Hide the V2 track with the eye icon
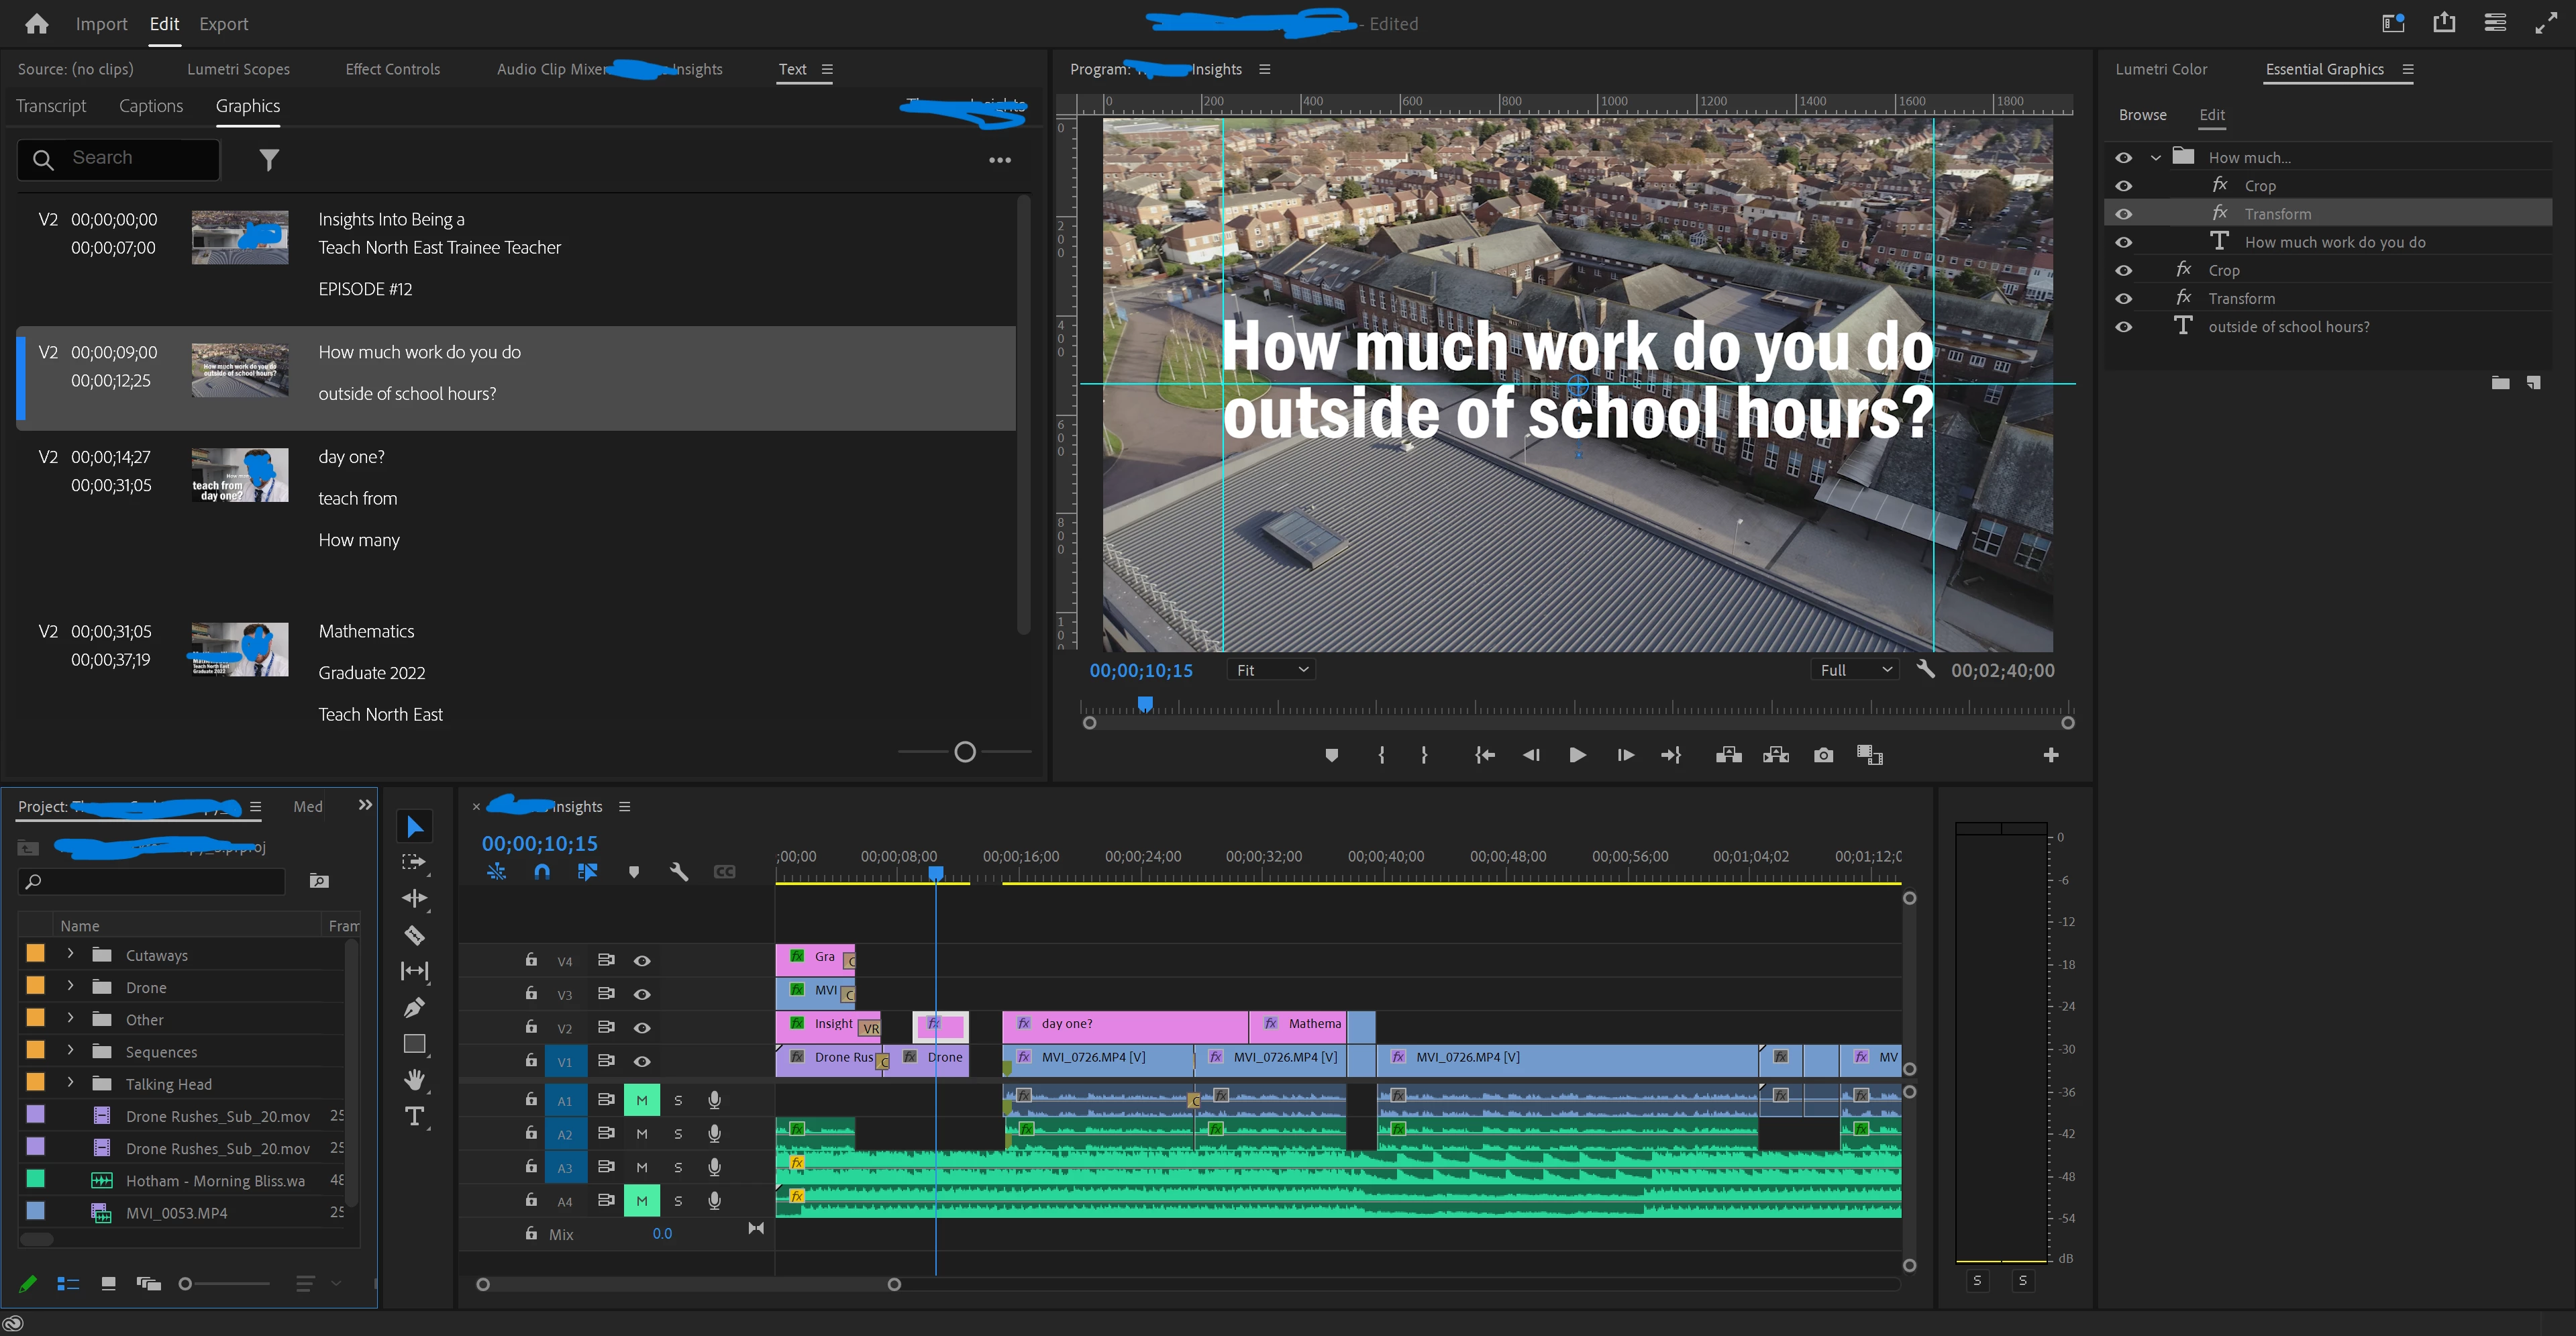Screen dimensions: 2576x1336 642,1027
